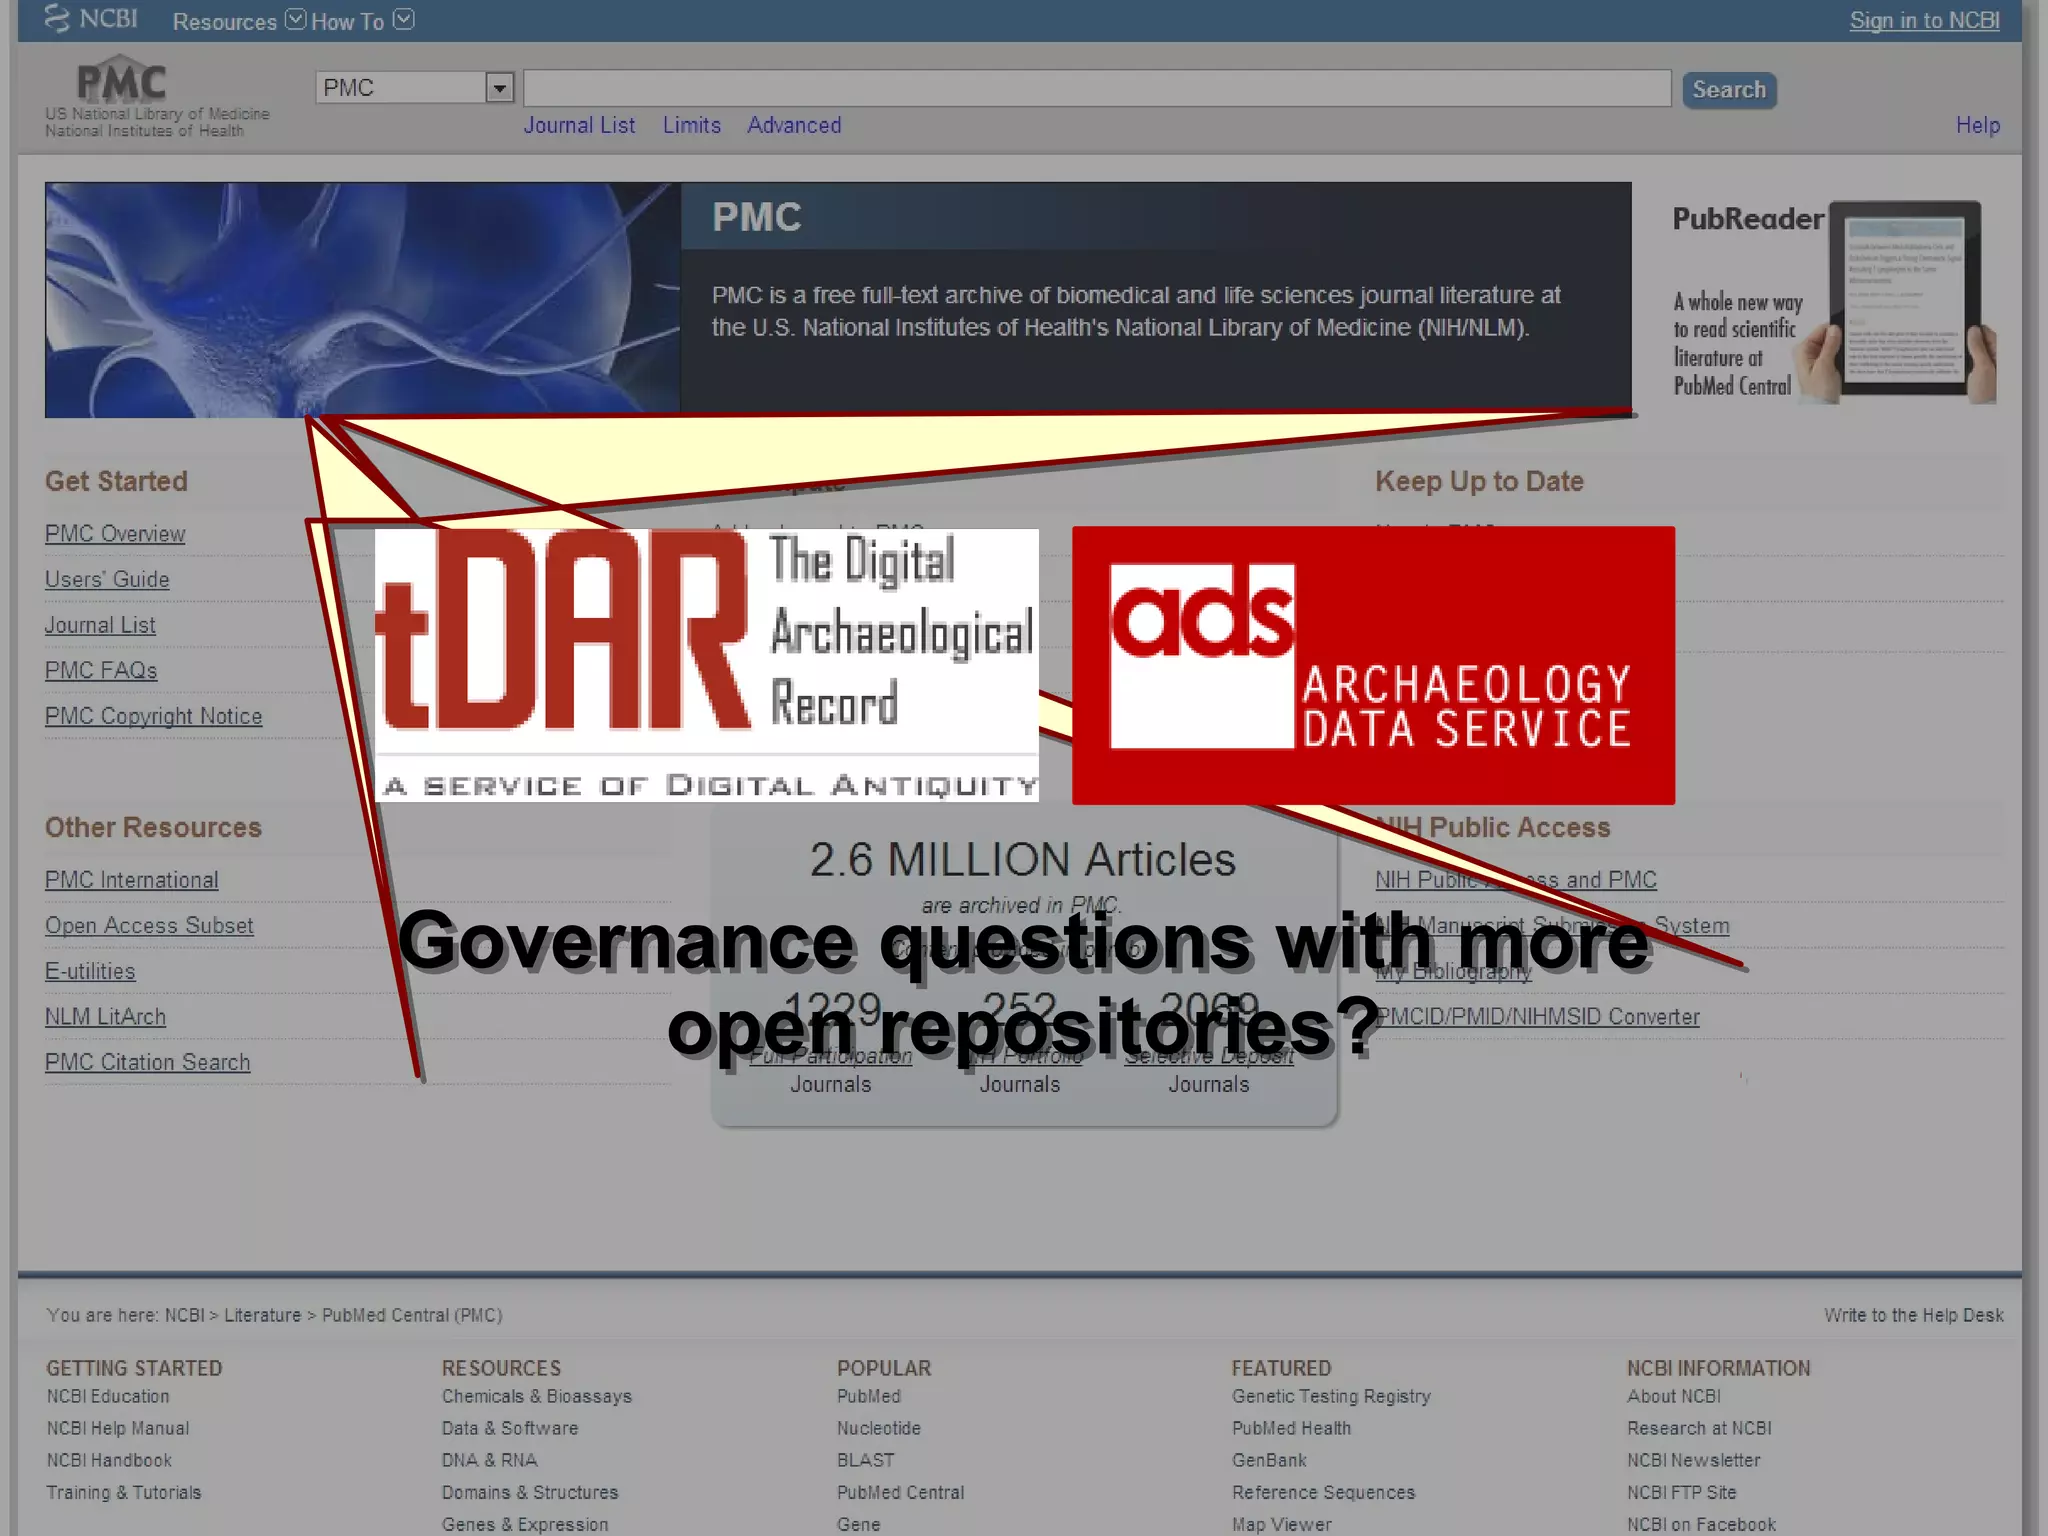Click the ADS Archaeology Data Service logo

(1373, 665)
